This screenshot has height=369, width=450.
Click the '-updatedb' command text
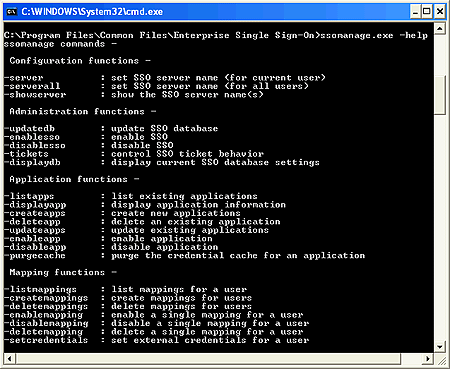click(x=29, y=129)
